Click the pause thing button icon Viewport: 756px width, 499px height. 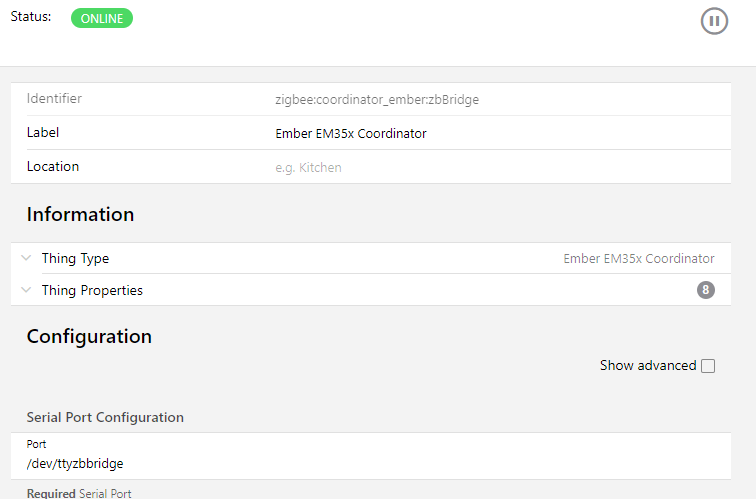click(x=714, y=21)
